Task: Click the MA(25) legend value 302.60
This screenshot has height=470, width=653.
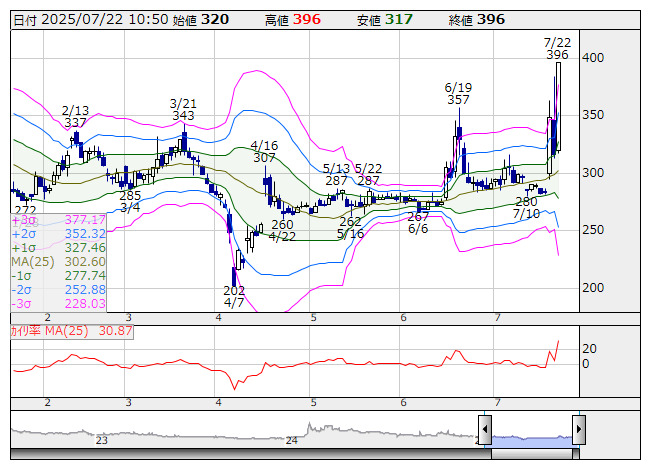Action: click(x=85, y=261)
